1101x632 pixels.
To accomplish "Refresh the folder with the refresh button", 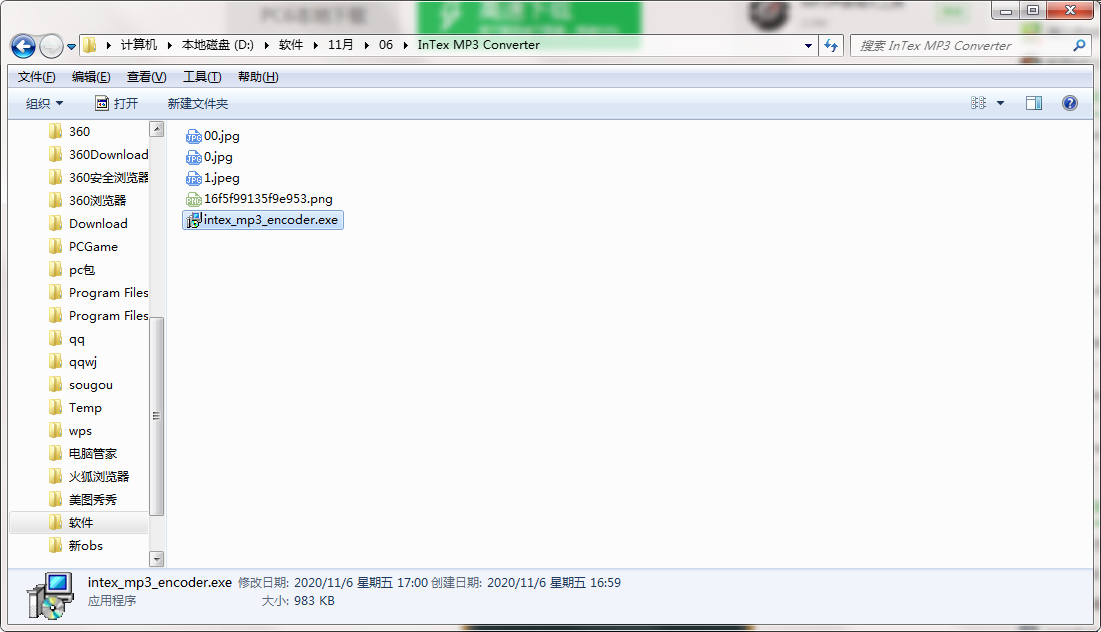I will [x=831, y=46].
